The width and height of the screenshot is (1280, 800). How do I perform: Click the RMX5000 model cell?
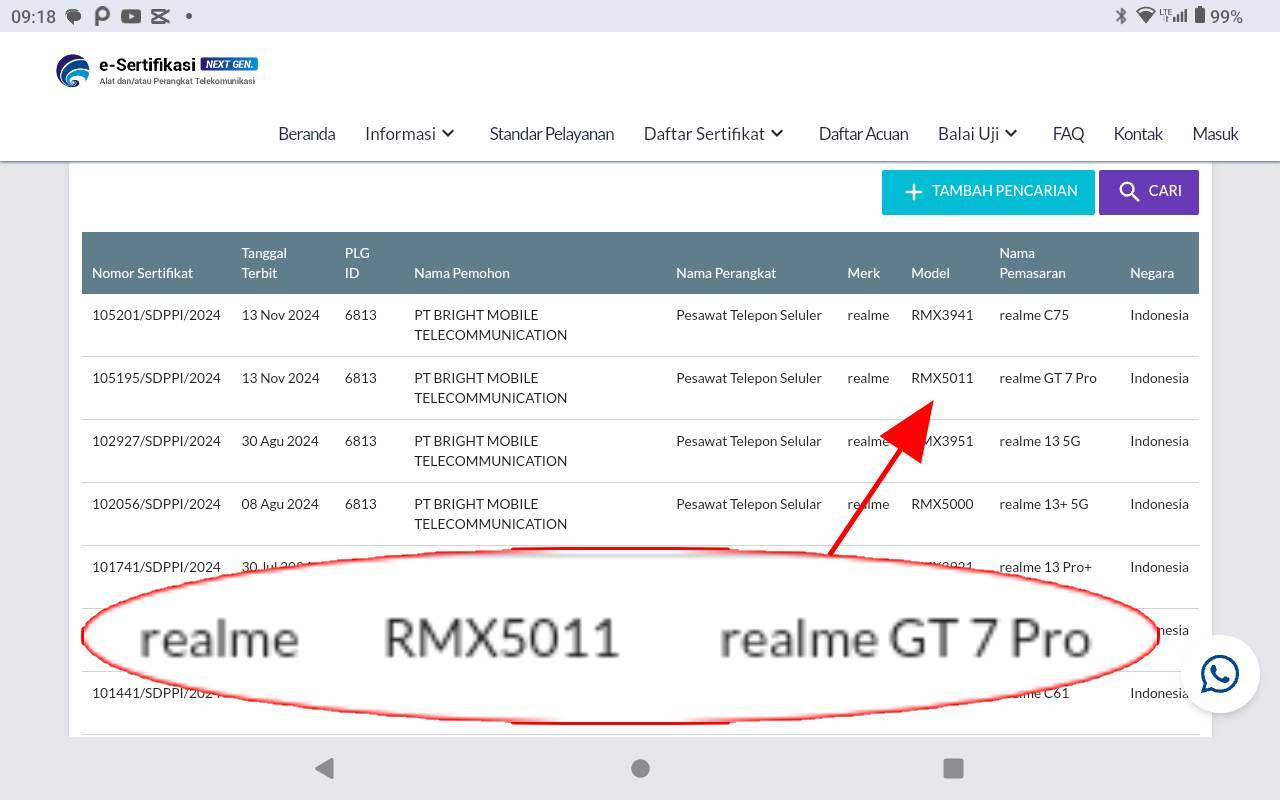point(941,504)
